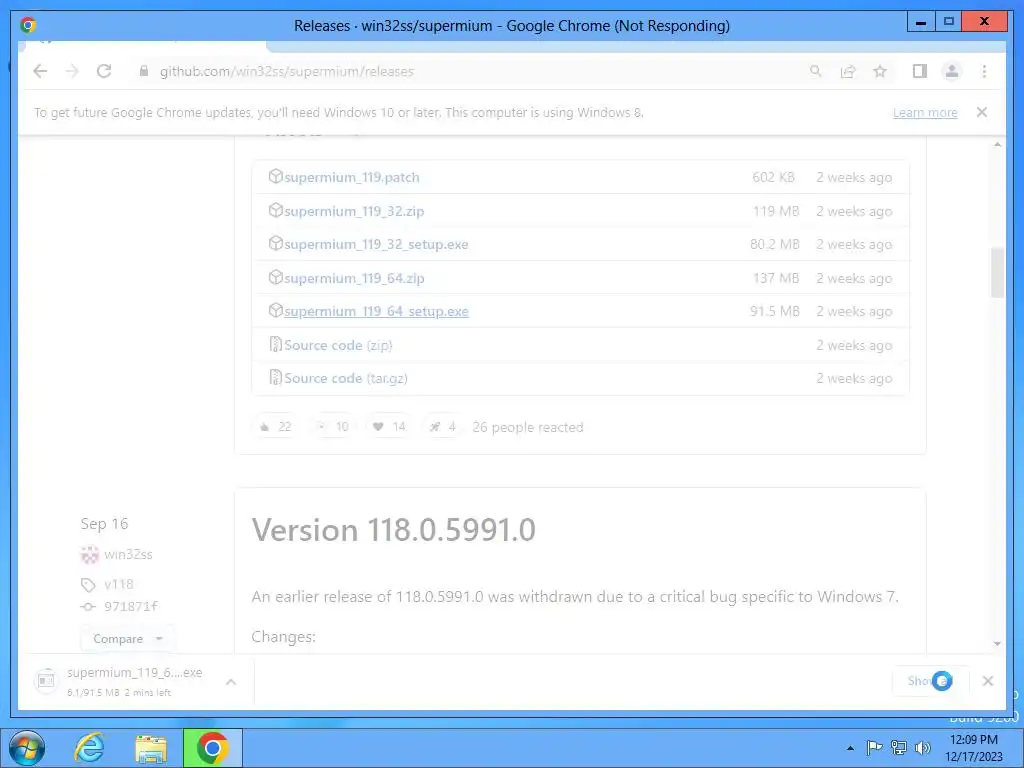Download supermium_119_32_setup.exe

(x=376, y=244)
